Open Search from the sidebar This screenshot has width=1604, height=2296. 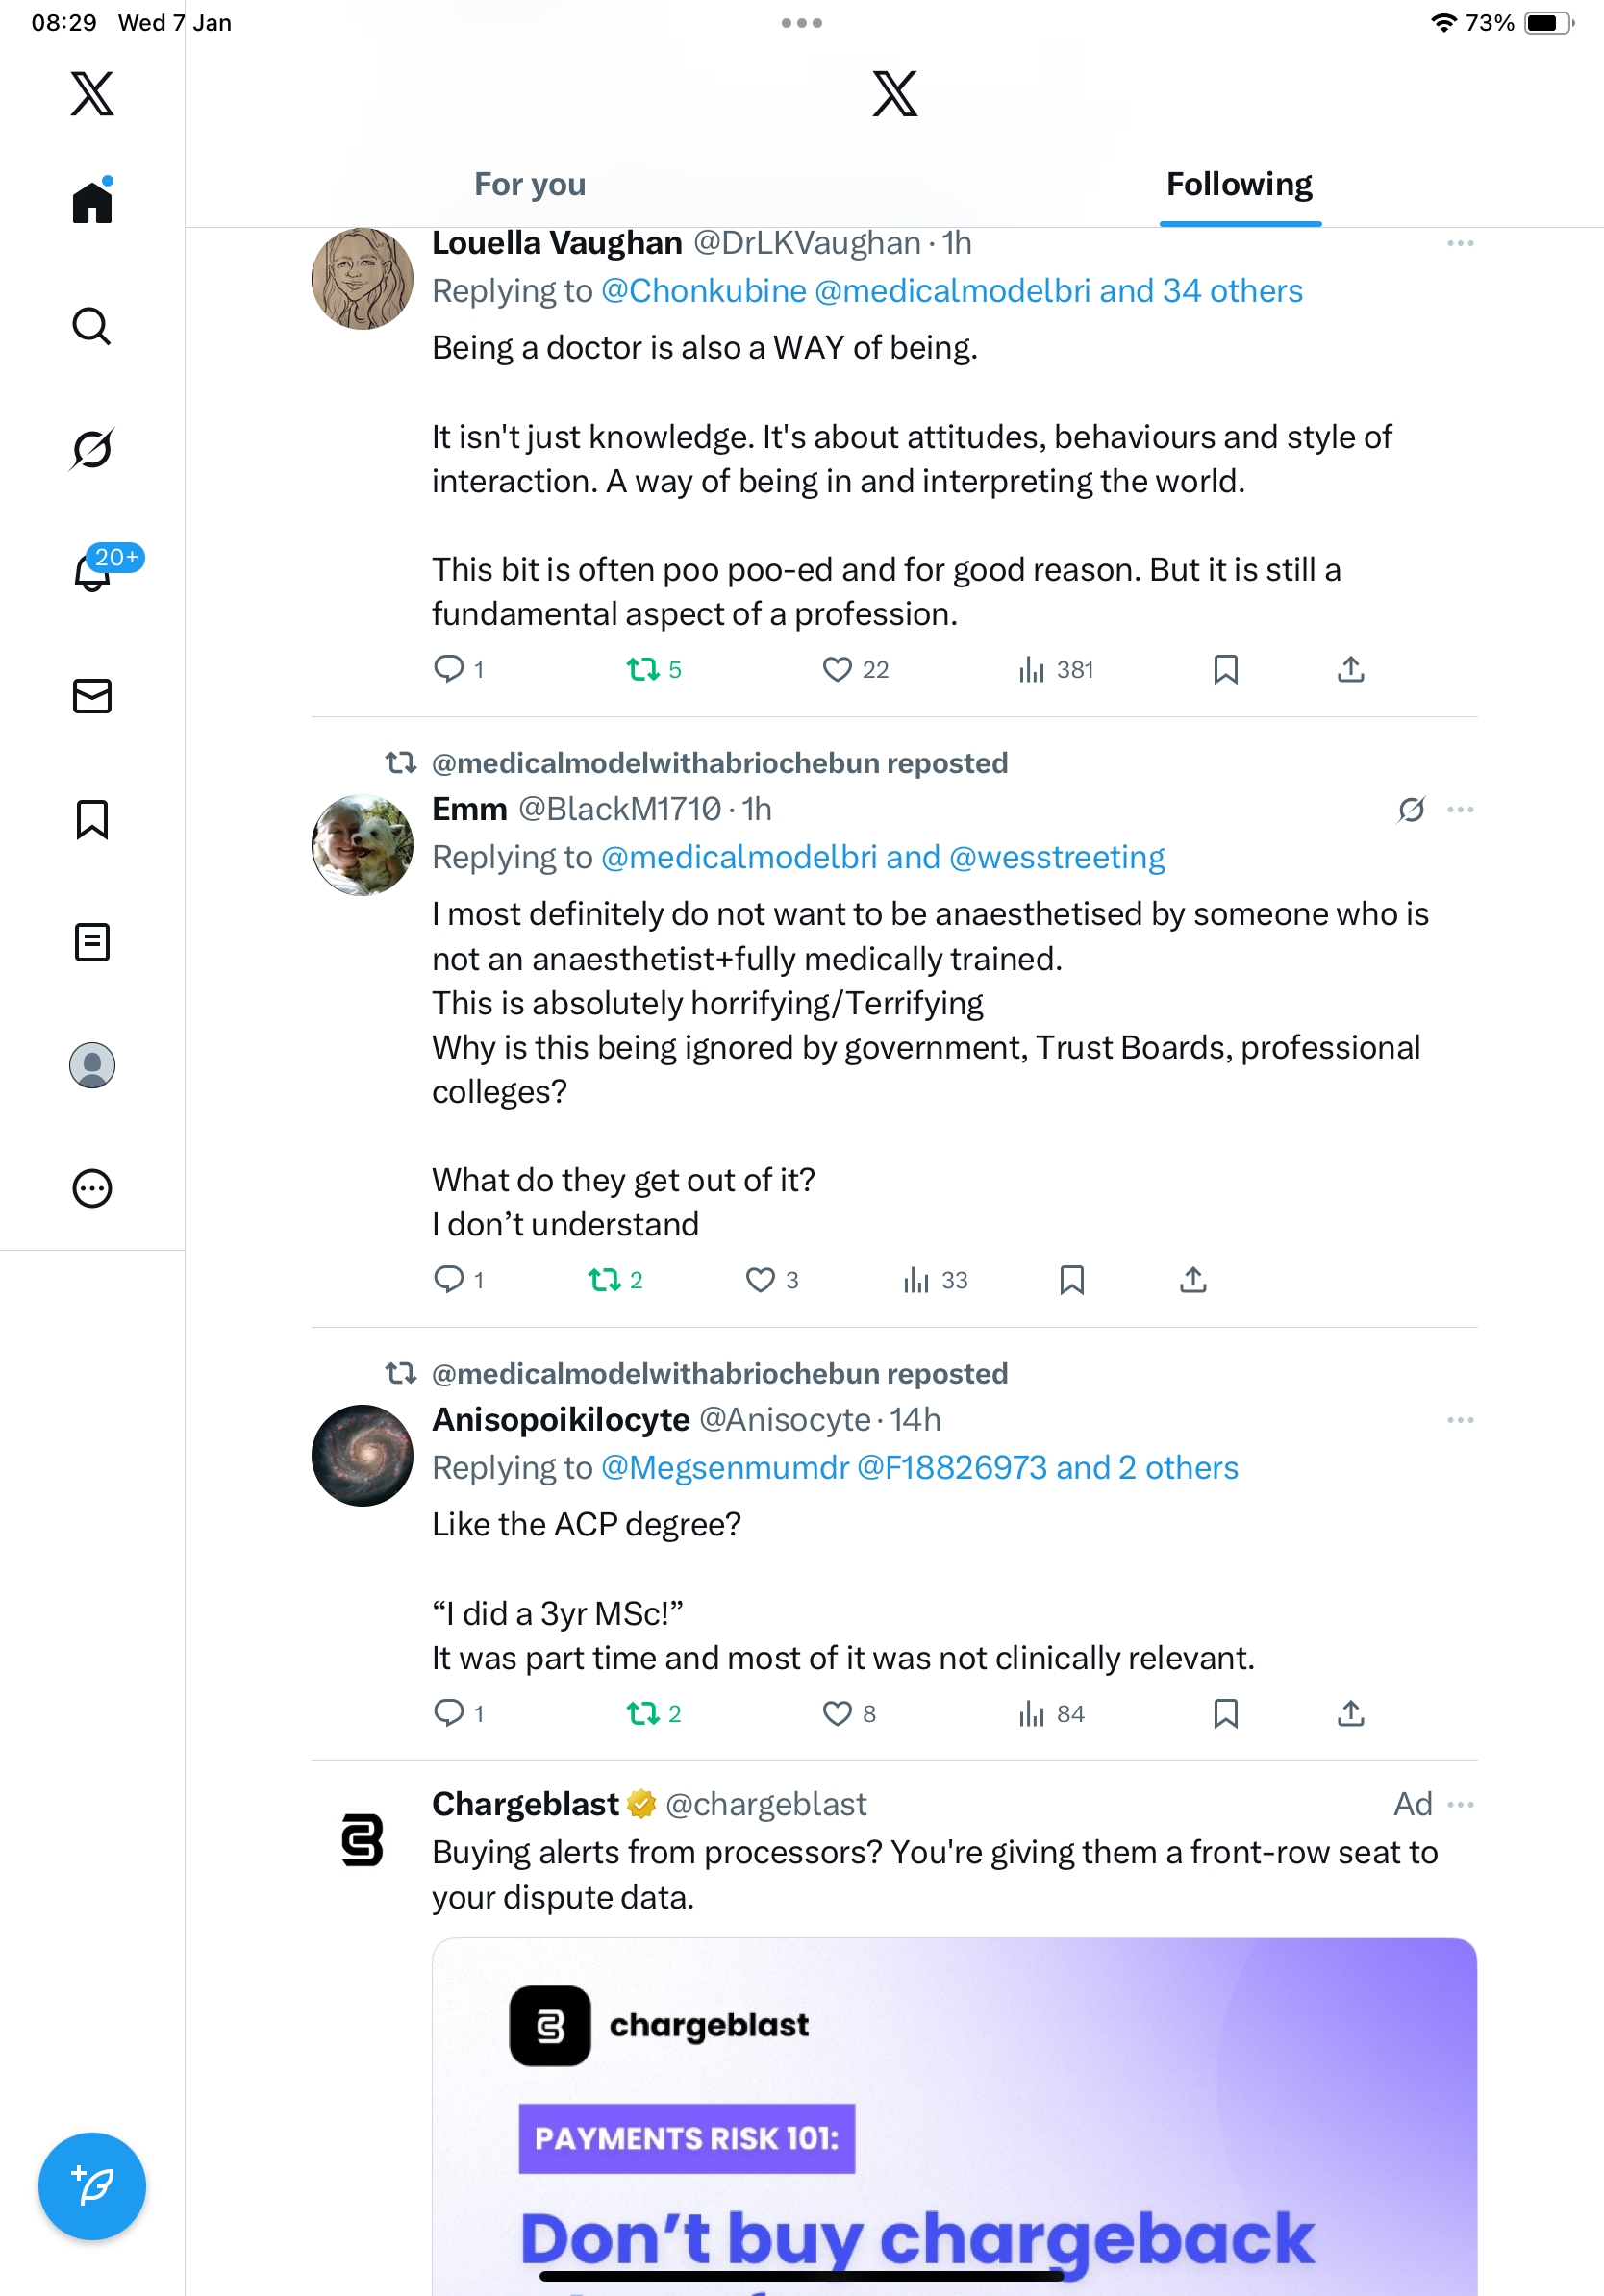tap(92, 326)
